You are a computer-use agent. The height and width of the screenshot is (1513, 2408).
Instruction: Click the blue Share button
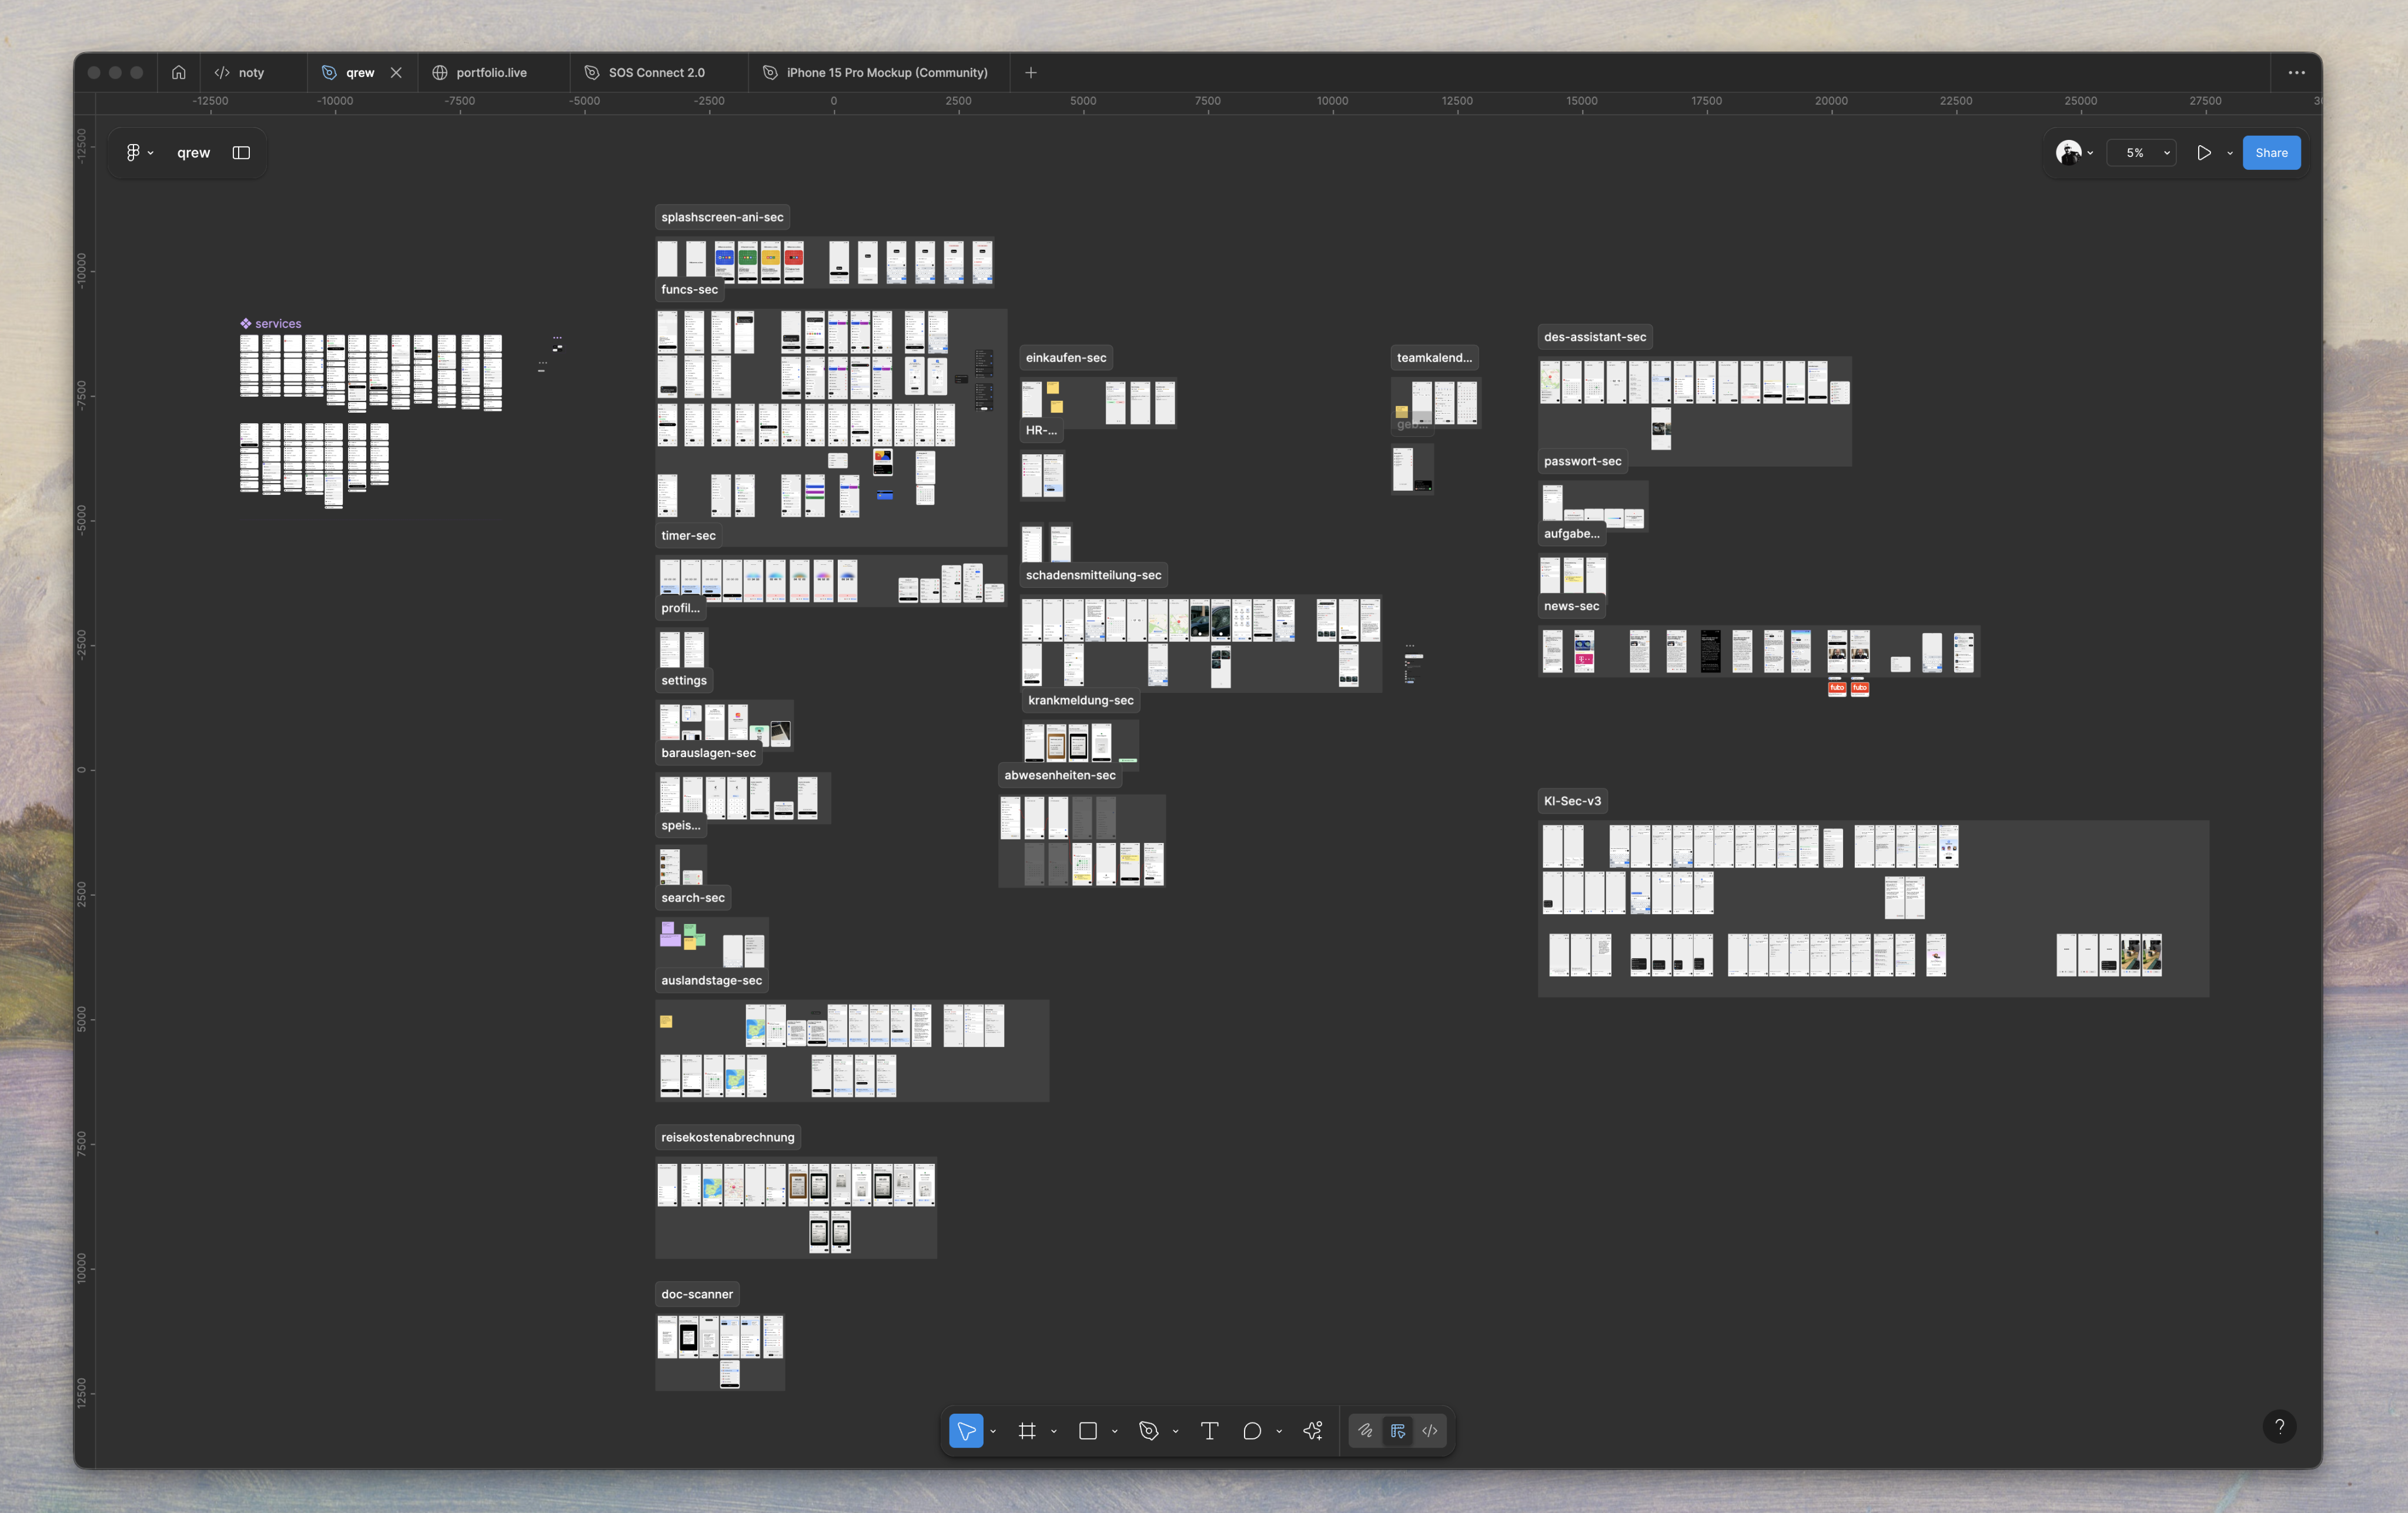(2270, 153)
